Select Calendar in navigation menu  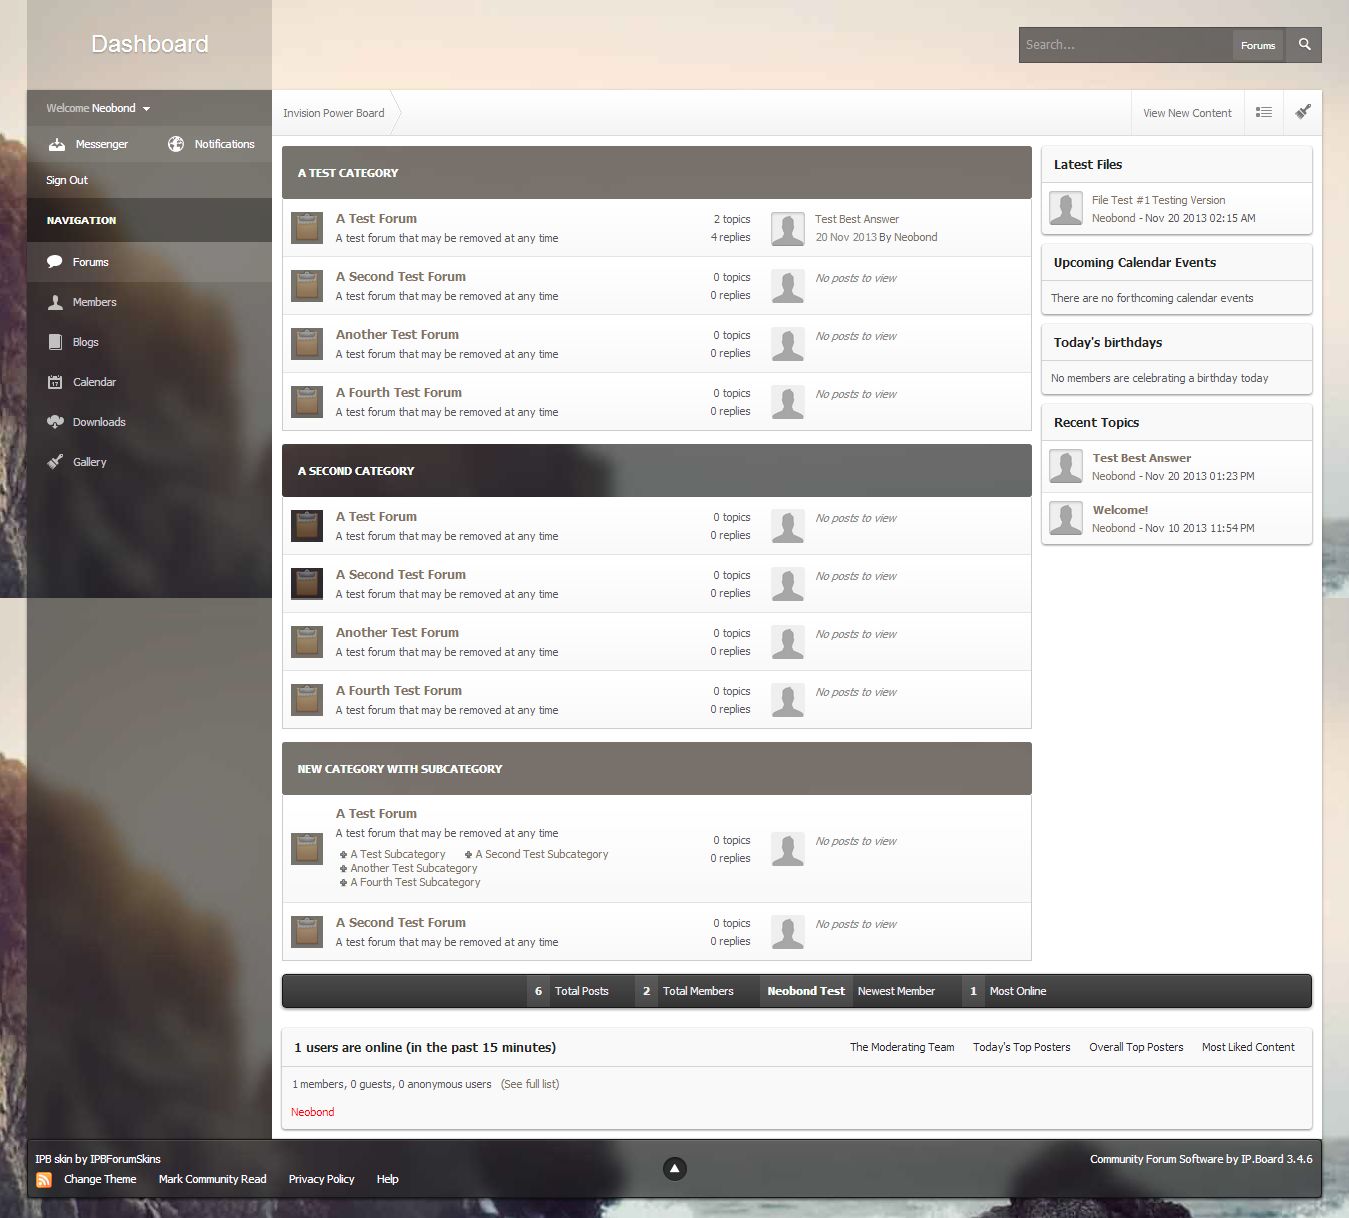click(x=94, y=382)
